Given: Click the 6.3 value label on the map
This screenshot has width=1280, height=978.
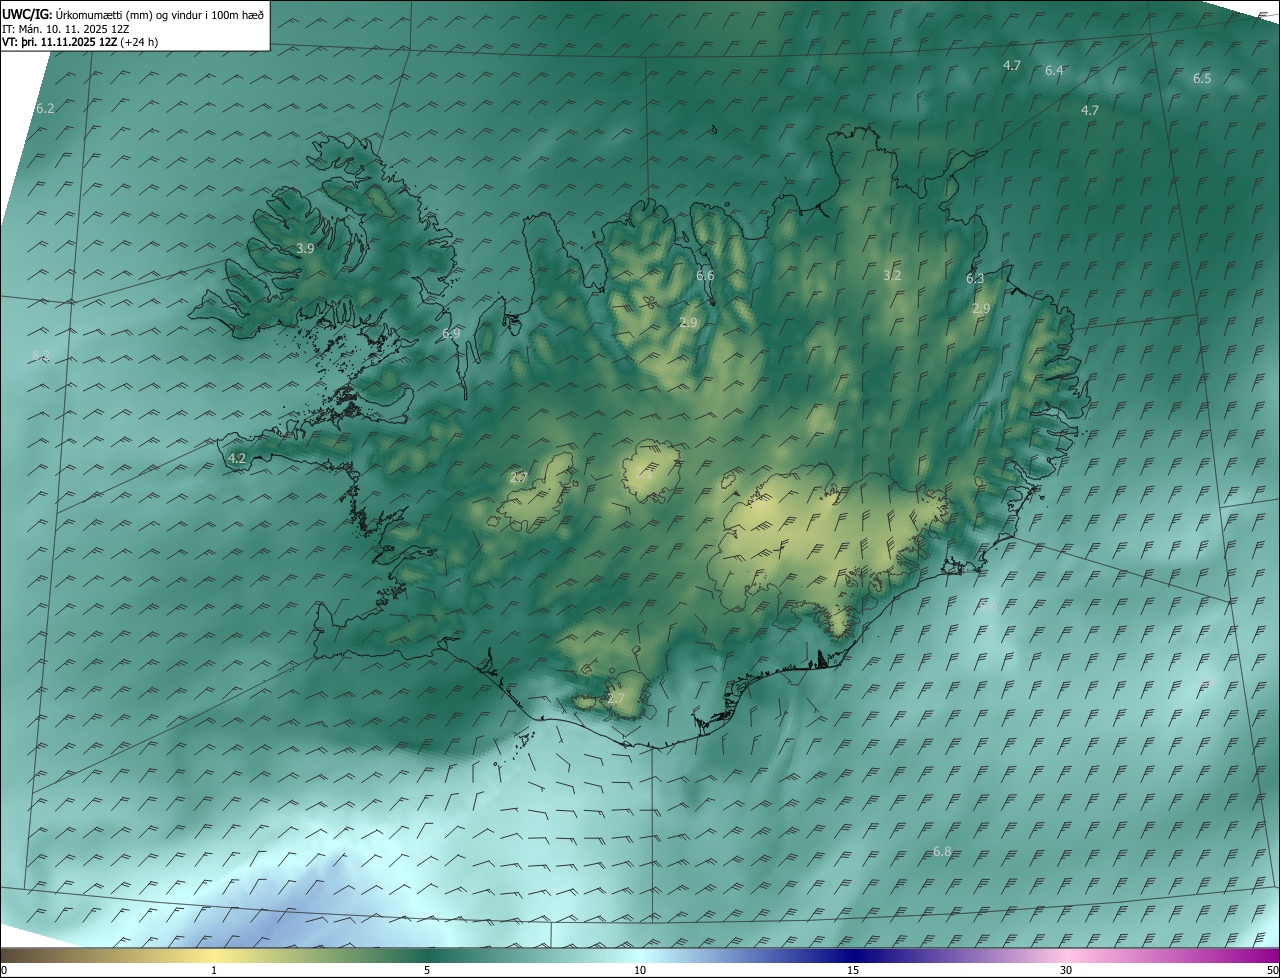Looking at the screenshot, I should click(975, 279).
